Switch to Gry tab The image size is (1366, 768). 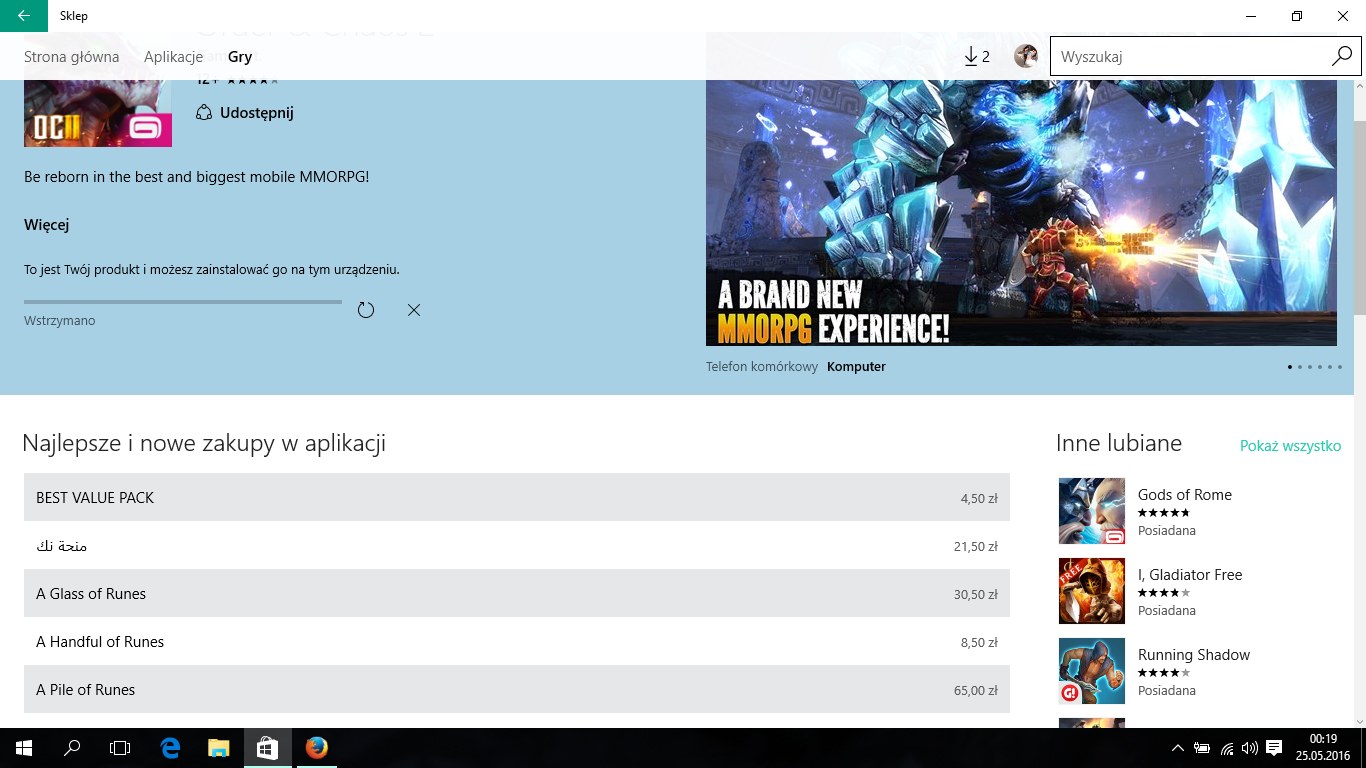(240, 57)
